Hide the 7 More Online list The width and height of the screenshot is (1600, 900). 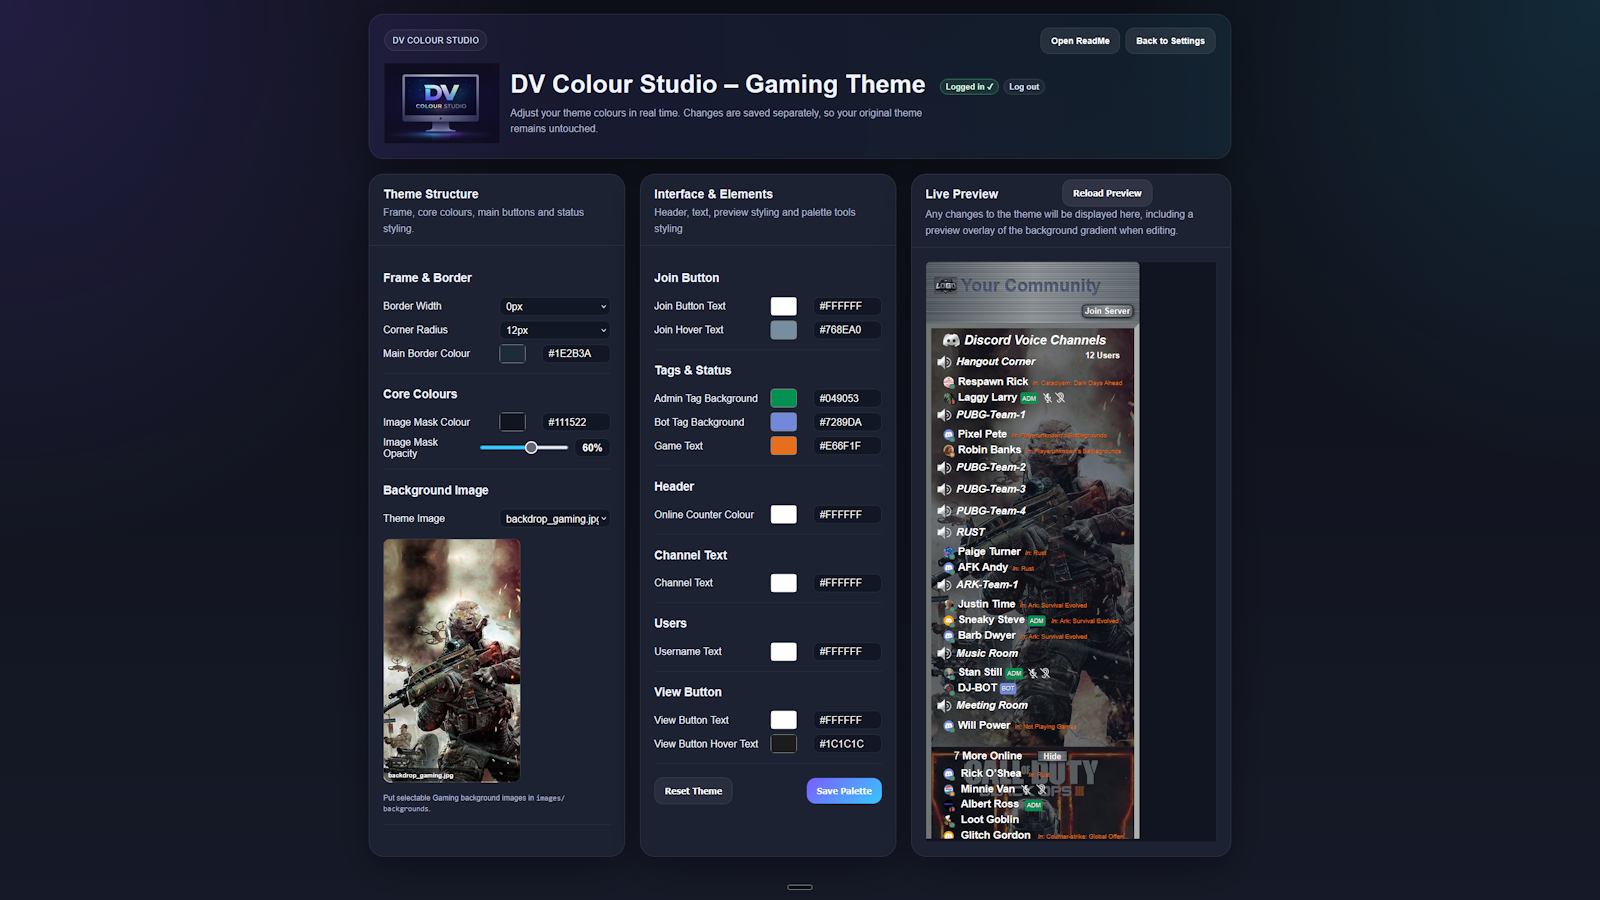(1052, 757)
